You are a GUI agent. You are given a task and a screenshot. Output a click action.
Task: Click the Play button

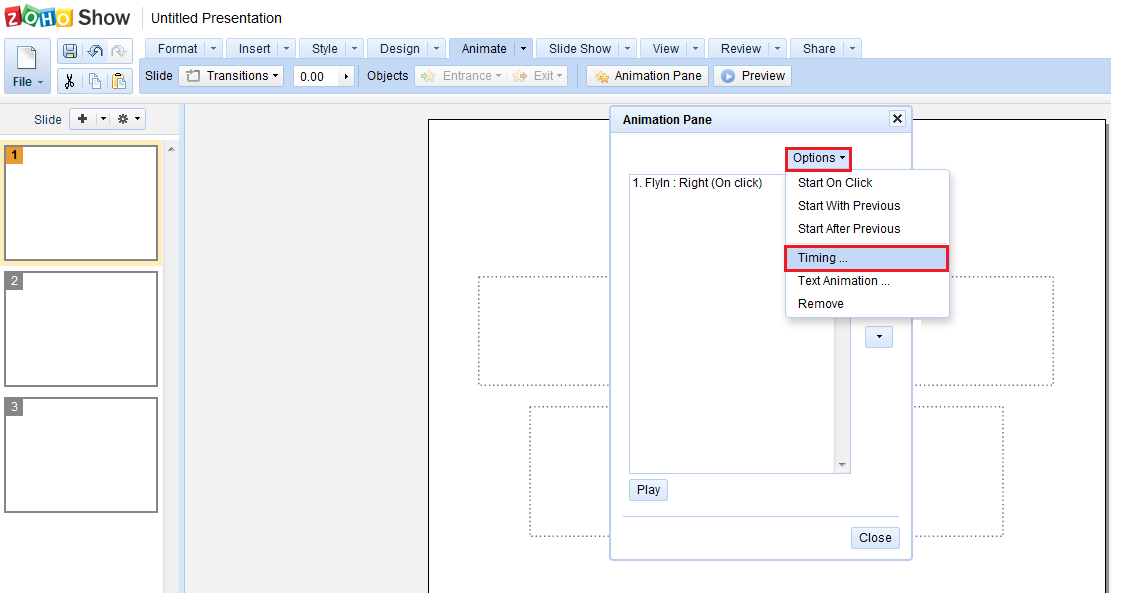[649, 489]
